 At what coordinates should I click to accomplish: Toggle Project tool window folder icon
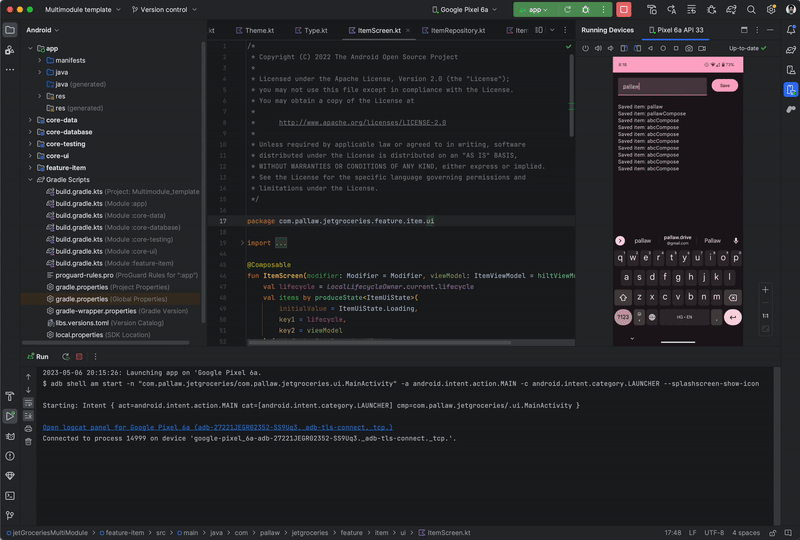(x=10, y=30)
